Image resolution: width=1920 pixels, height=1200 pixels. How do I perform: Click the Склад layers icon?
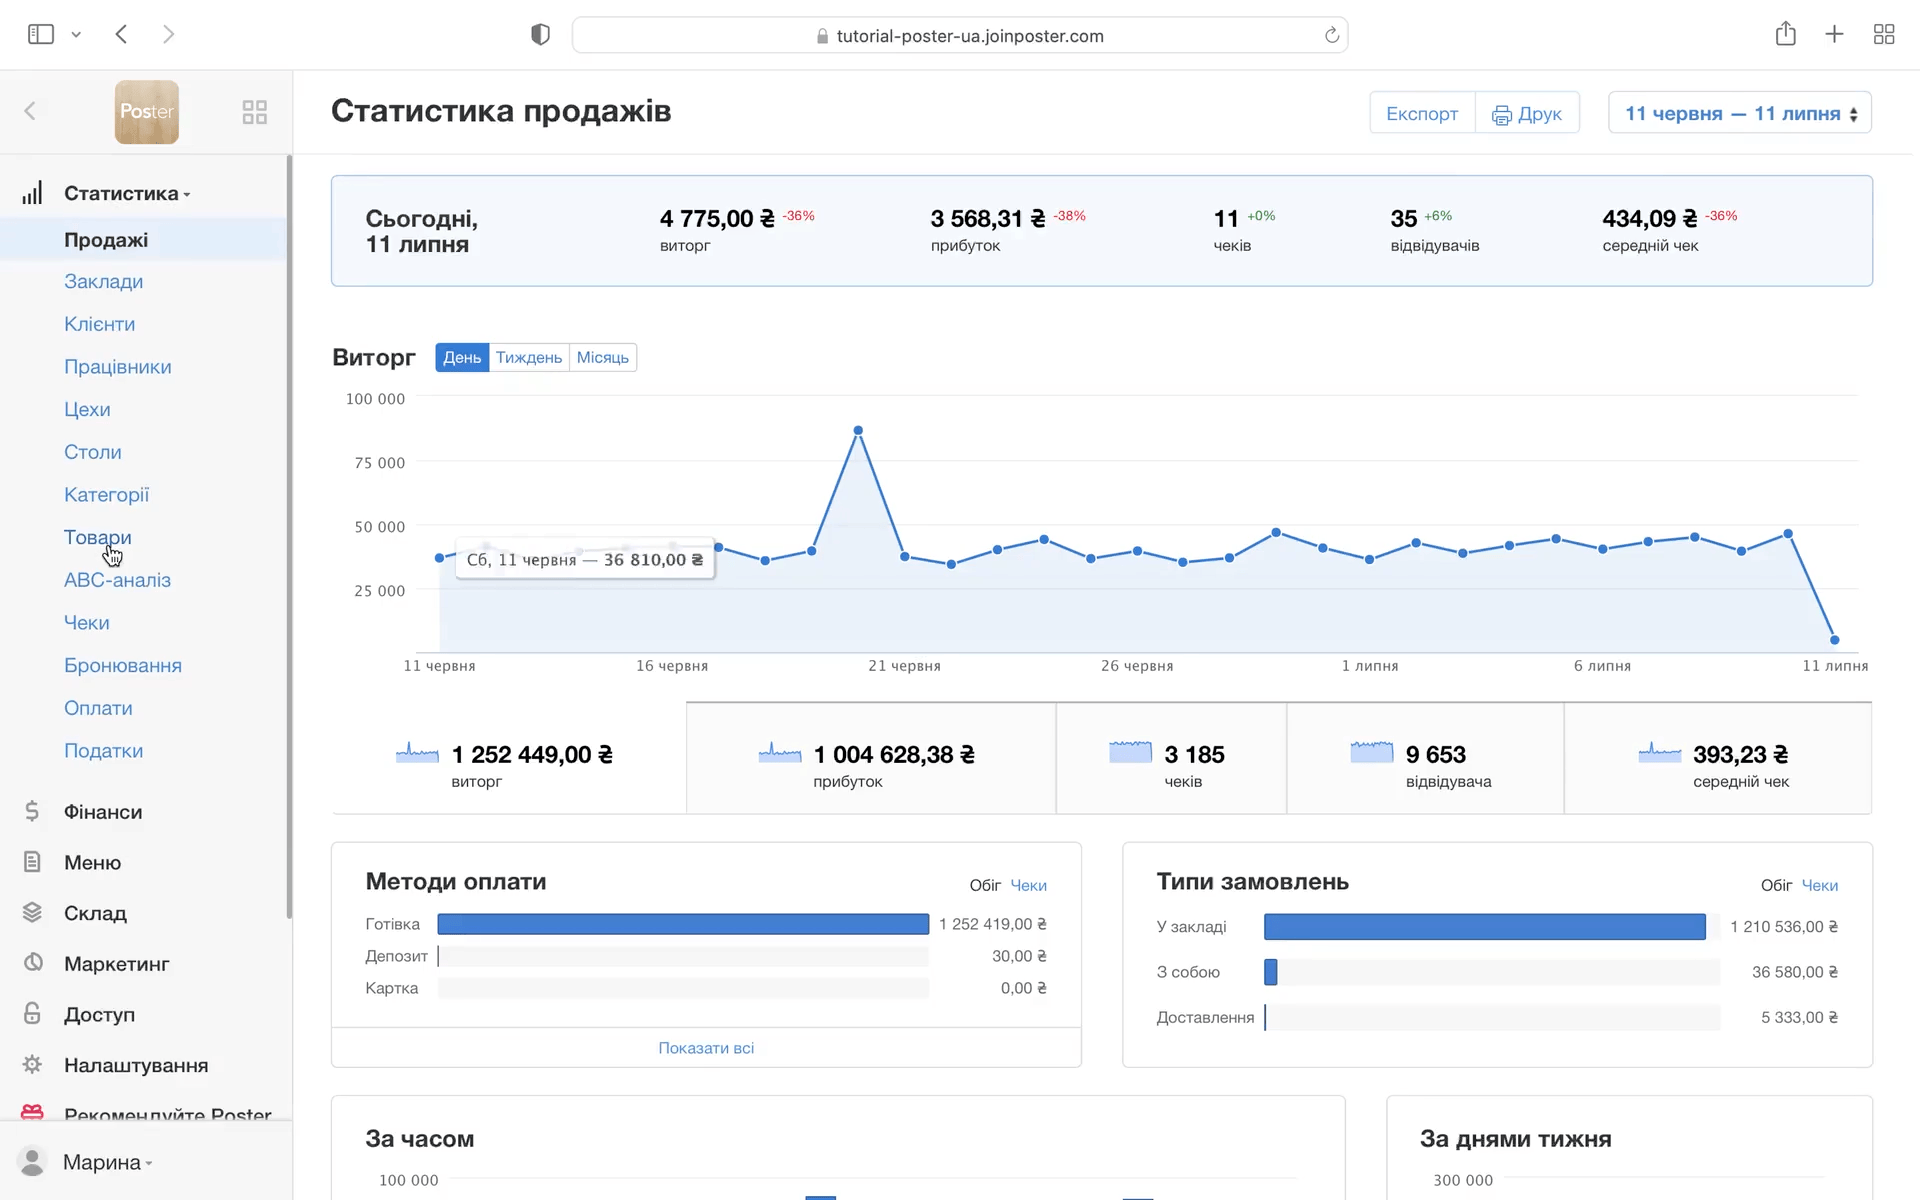(32, 912)
